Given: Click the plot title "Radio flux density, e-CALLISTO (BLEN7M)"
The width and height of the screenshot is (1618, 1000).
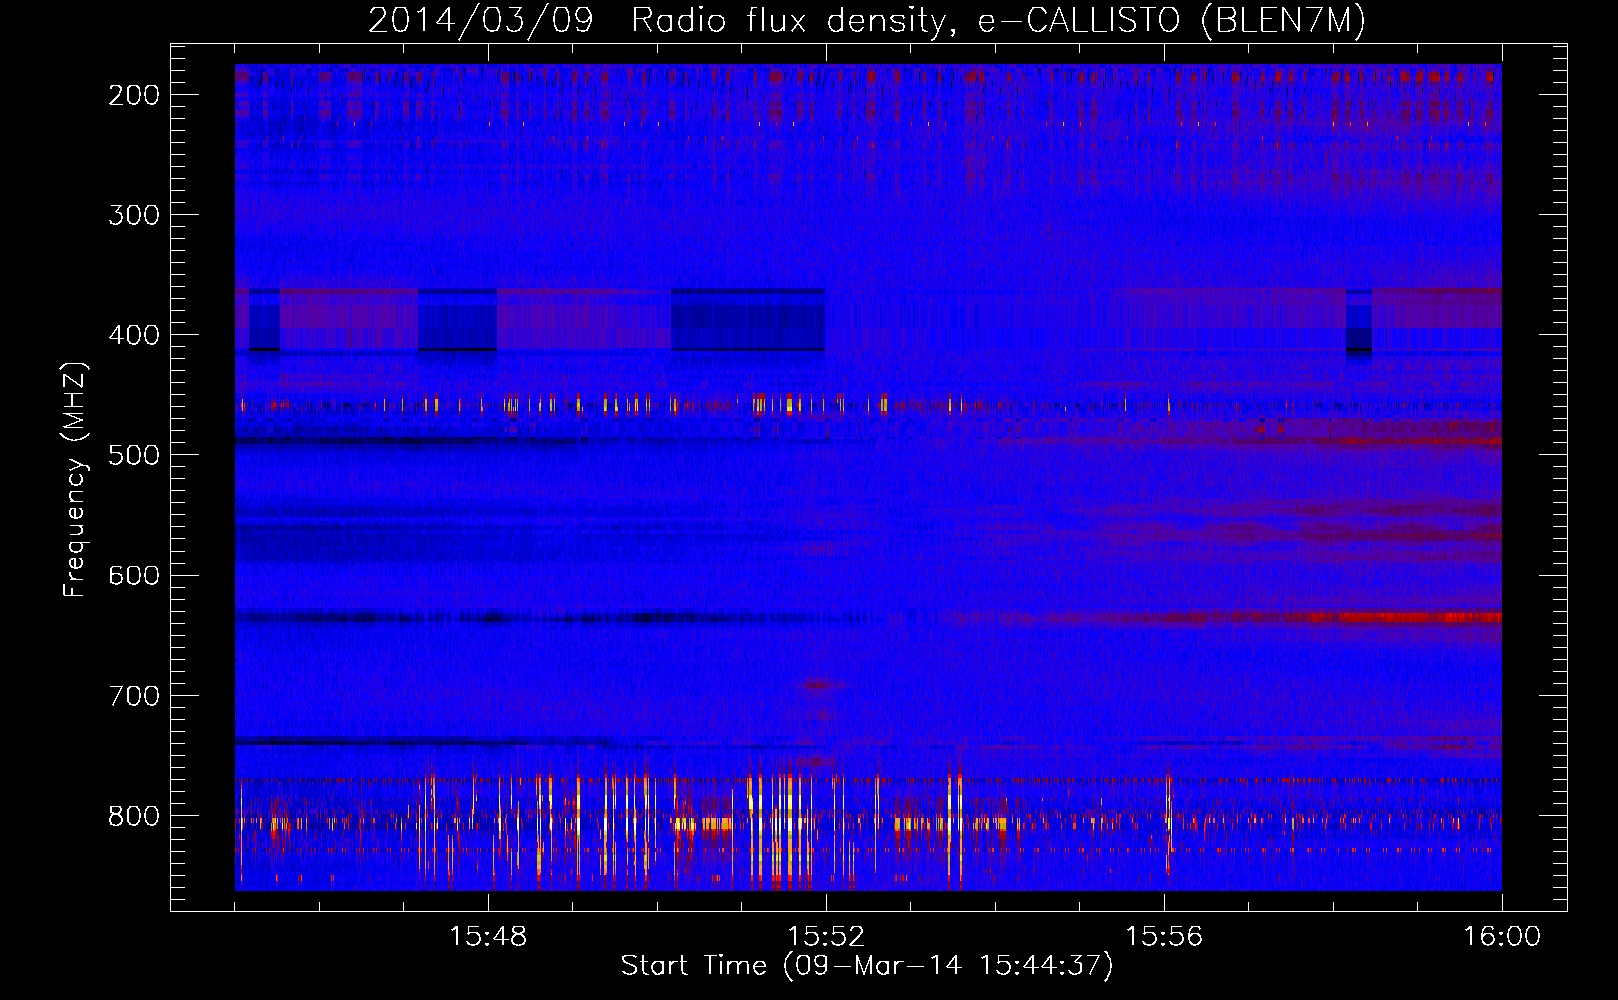Looking at the screenshot, I should pyautogui.click(x=998, y=21).
